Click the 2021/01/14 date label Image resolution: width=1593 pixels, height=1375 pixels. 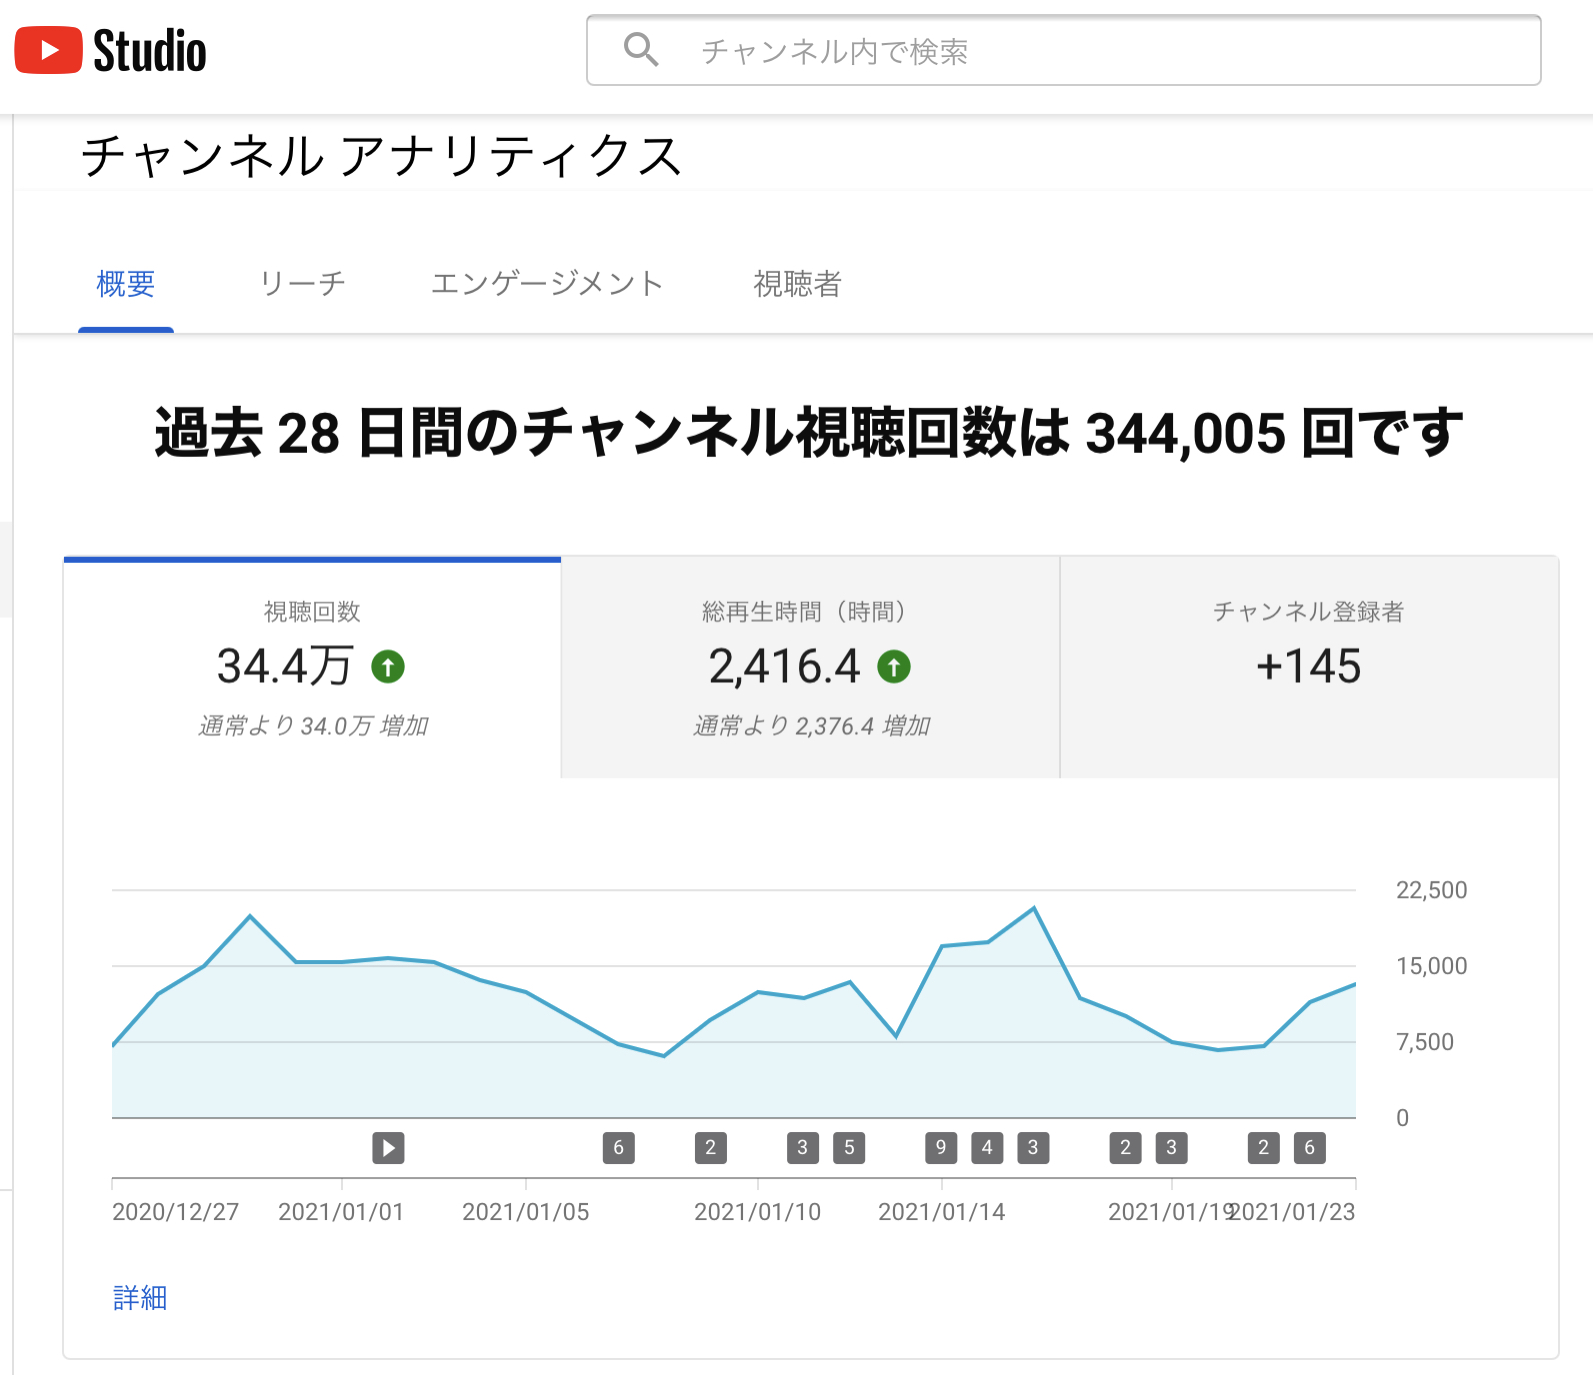point(942,1212)
